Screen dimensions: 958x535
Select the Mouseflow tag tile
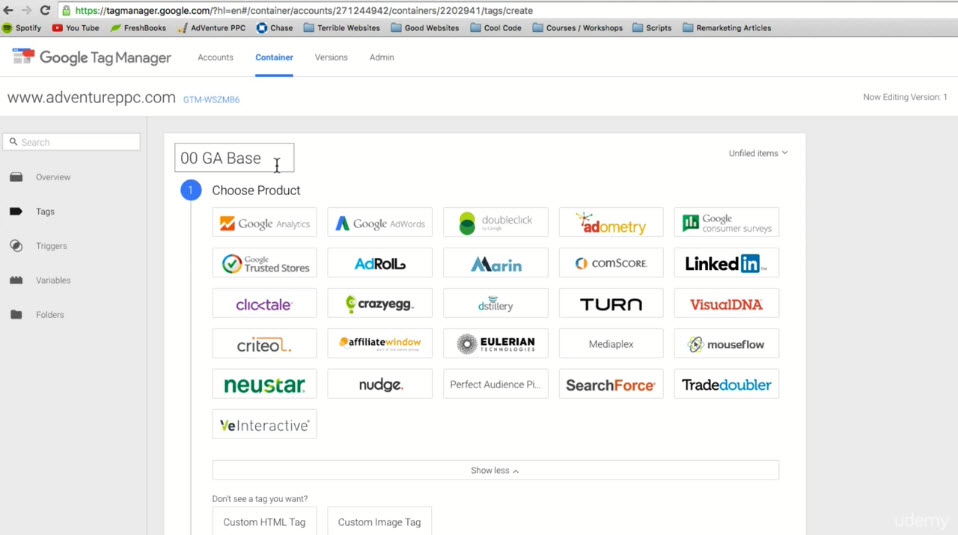tap(726, 344)
